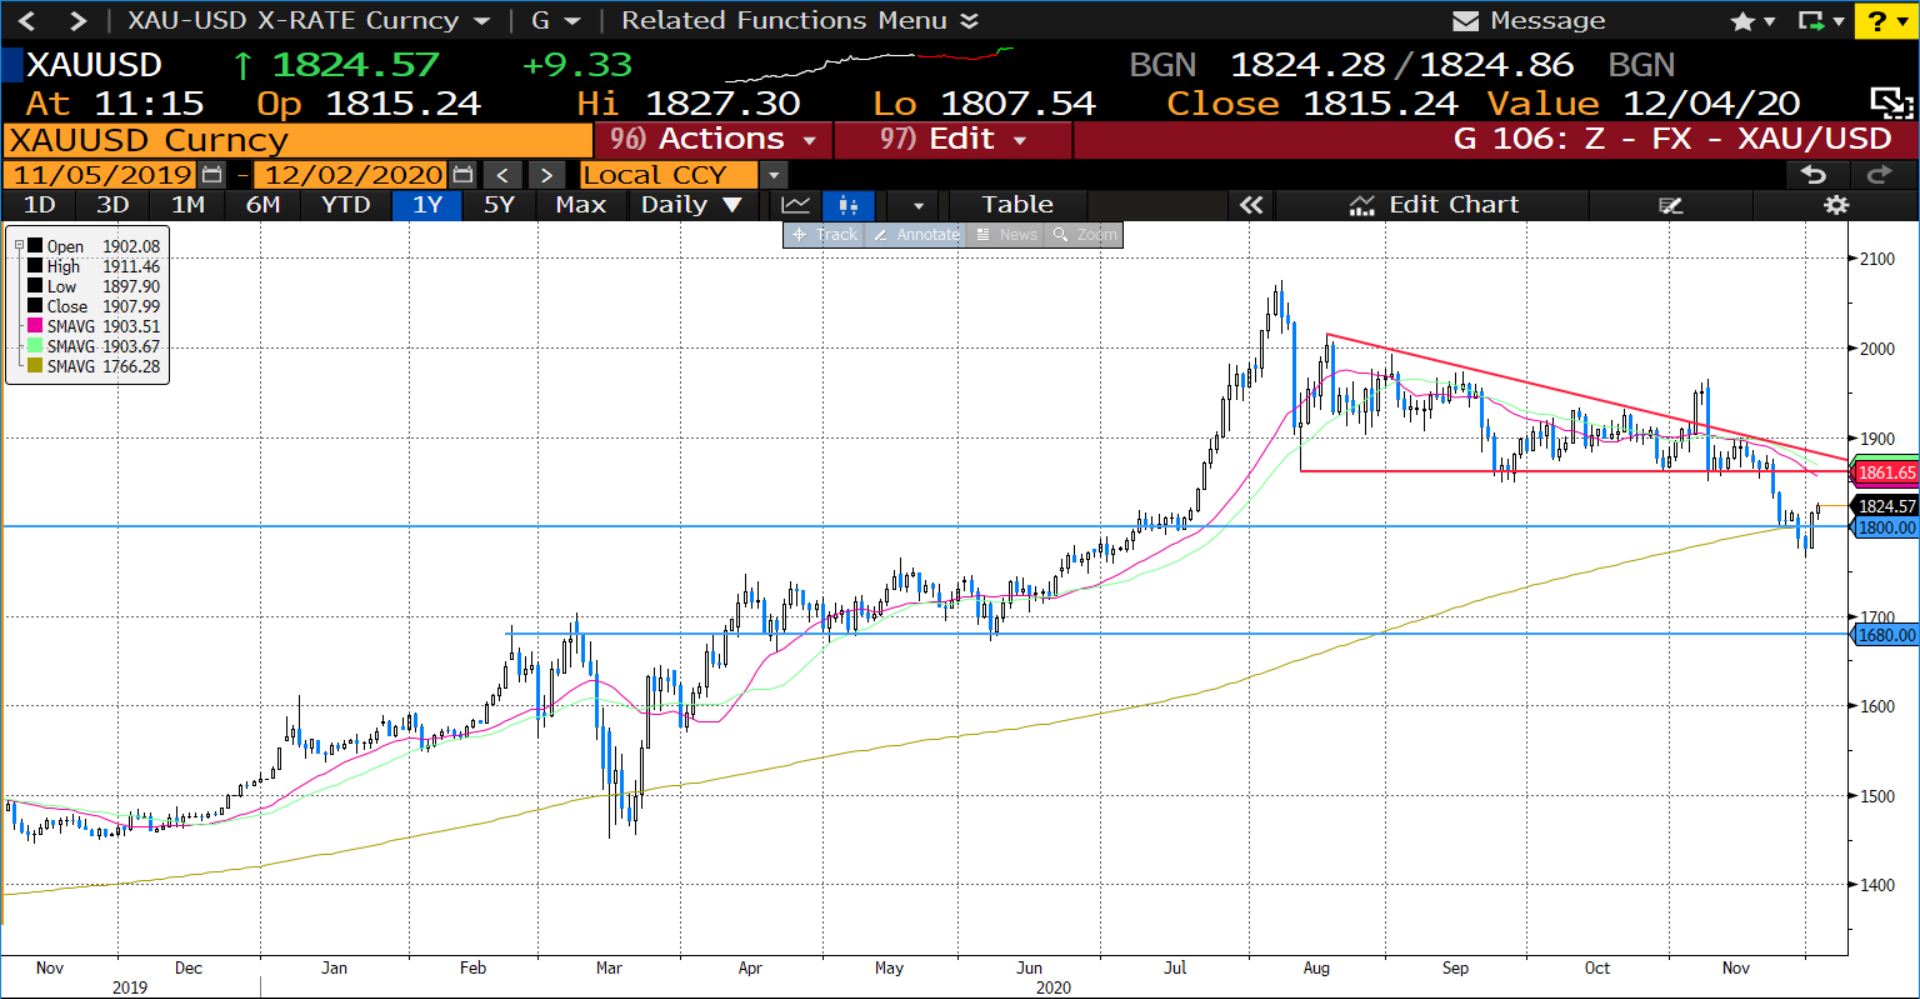Go forward with the right navigation arrow
This screenshot has height=999, width=1920.
pyautogui.click(x=78, y=20)
